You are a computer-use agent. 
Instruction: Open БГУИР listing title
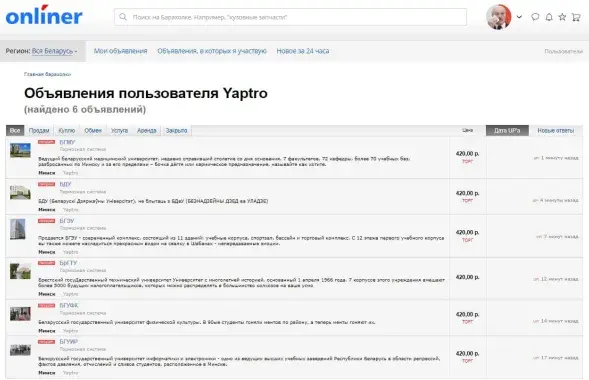(x=68, y=342)
